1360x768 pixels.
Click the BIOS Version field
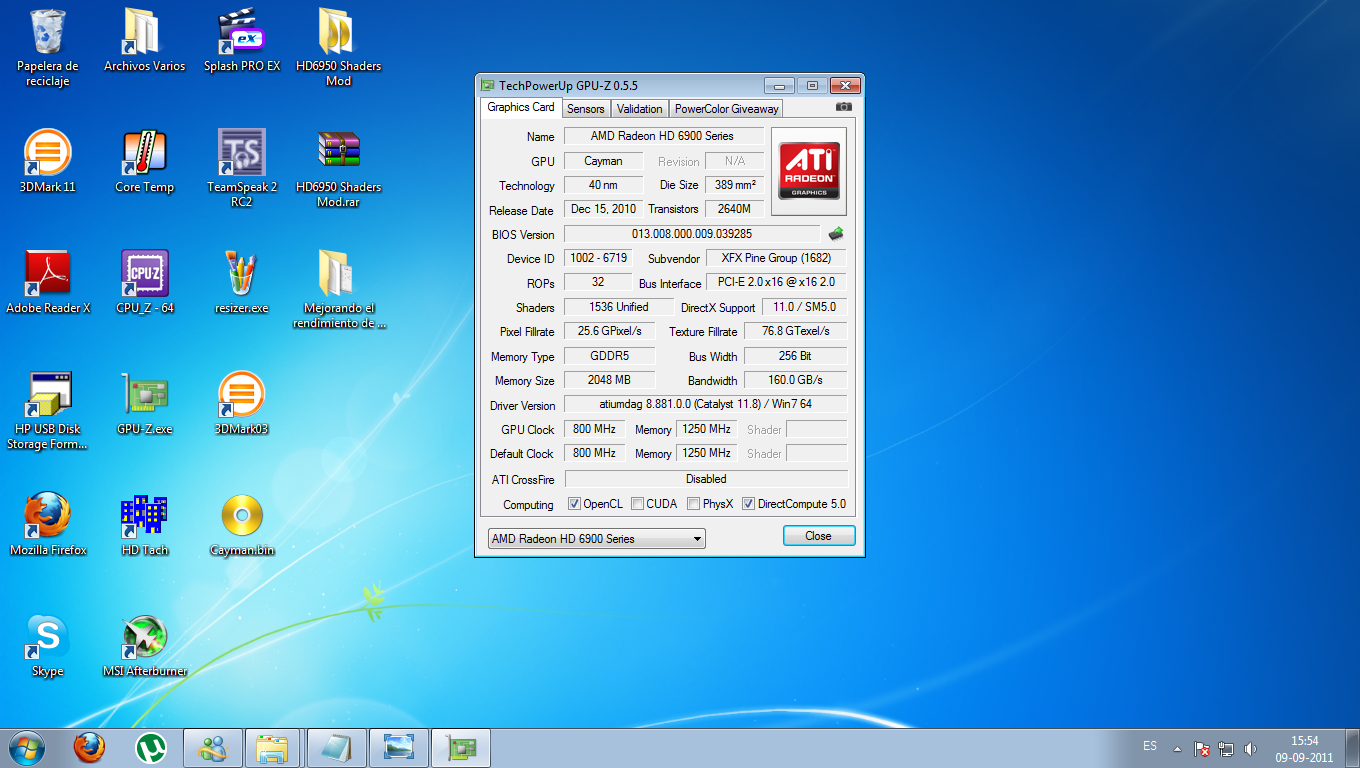692,234
